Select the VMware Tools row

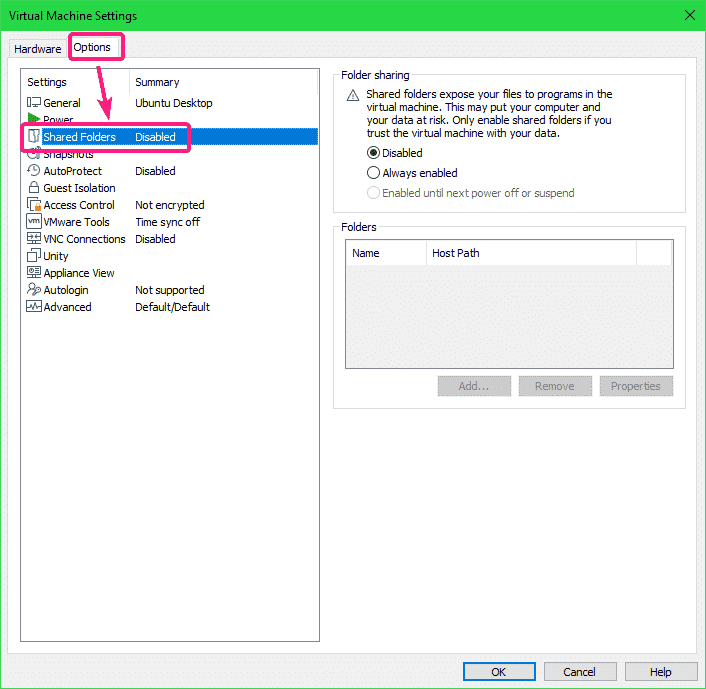point(171,222)
